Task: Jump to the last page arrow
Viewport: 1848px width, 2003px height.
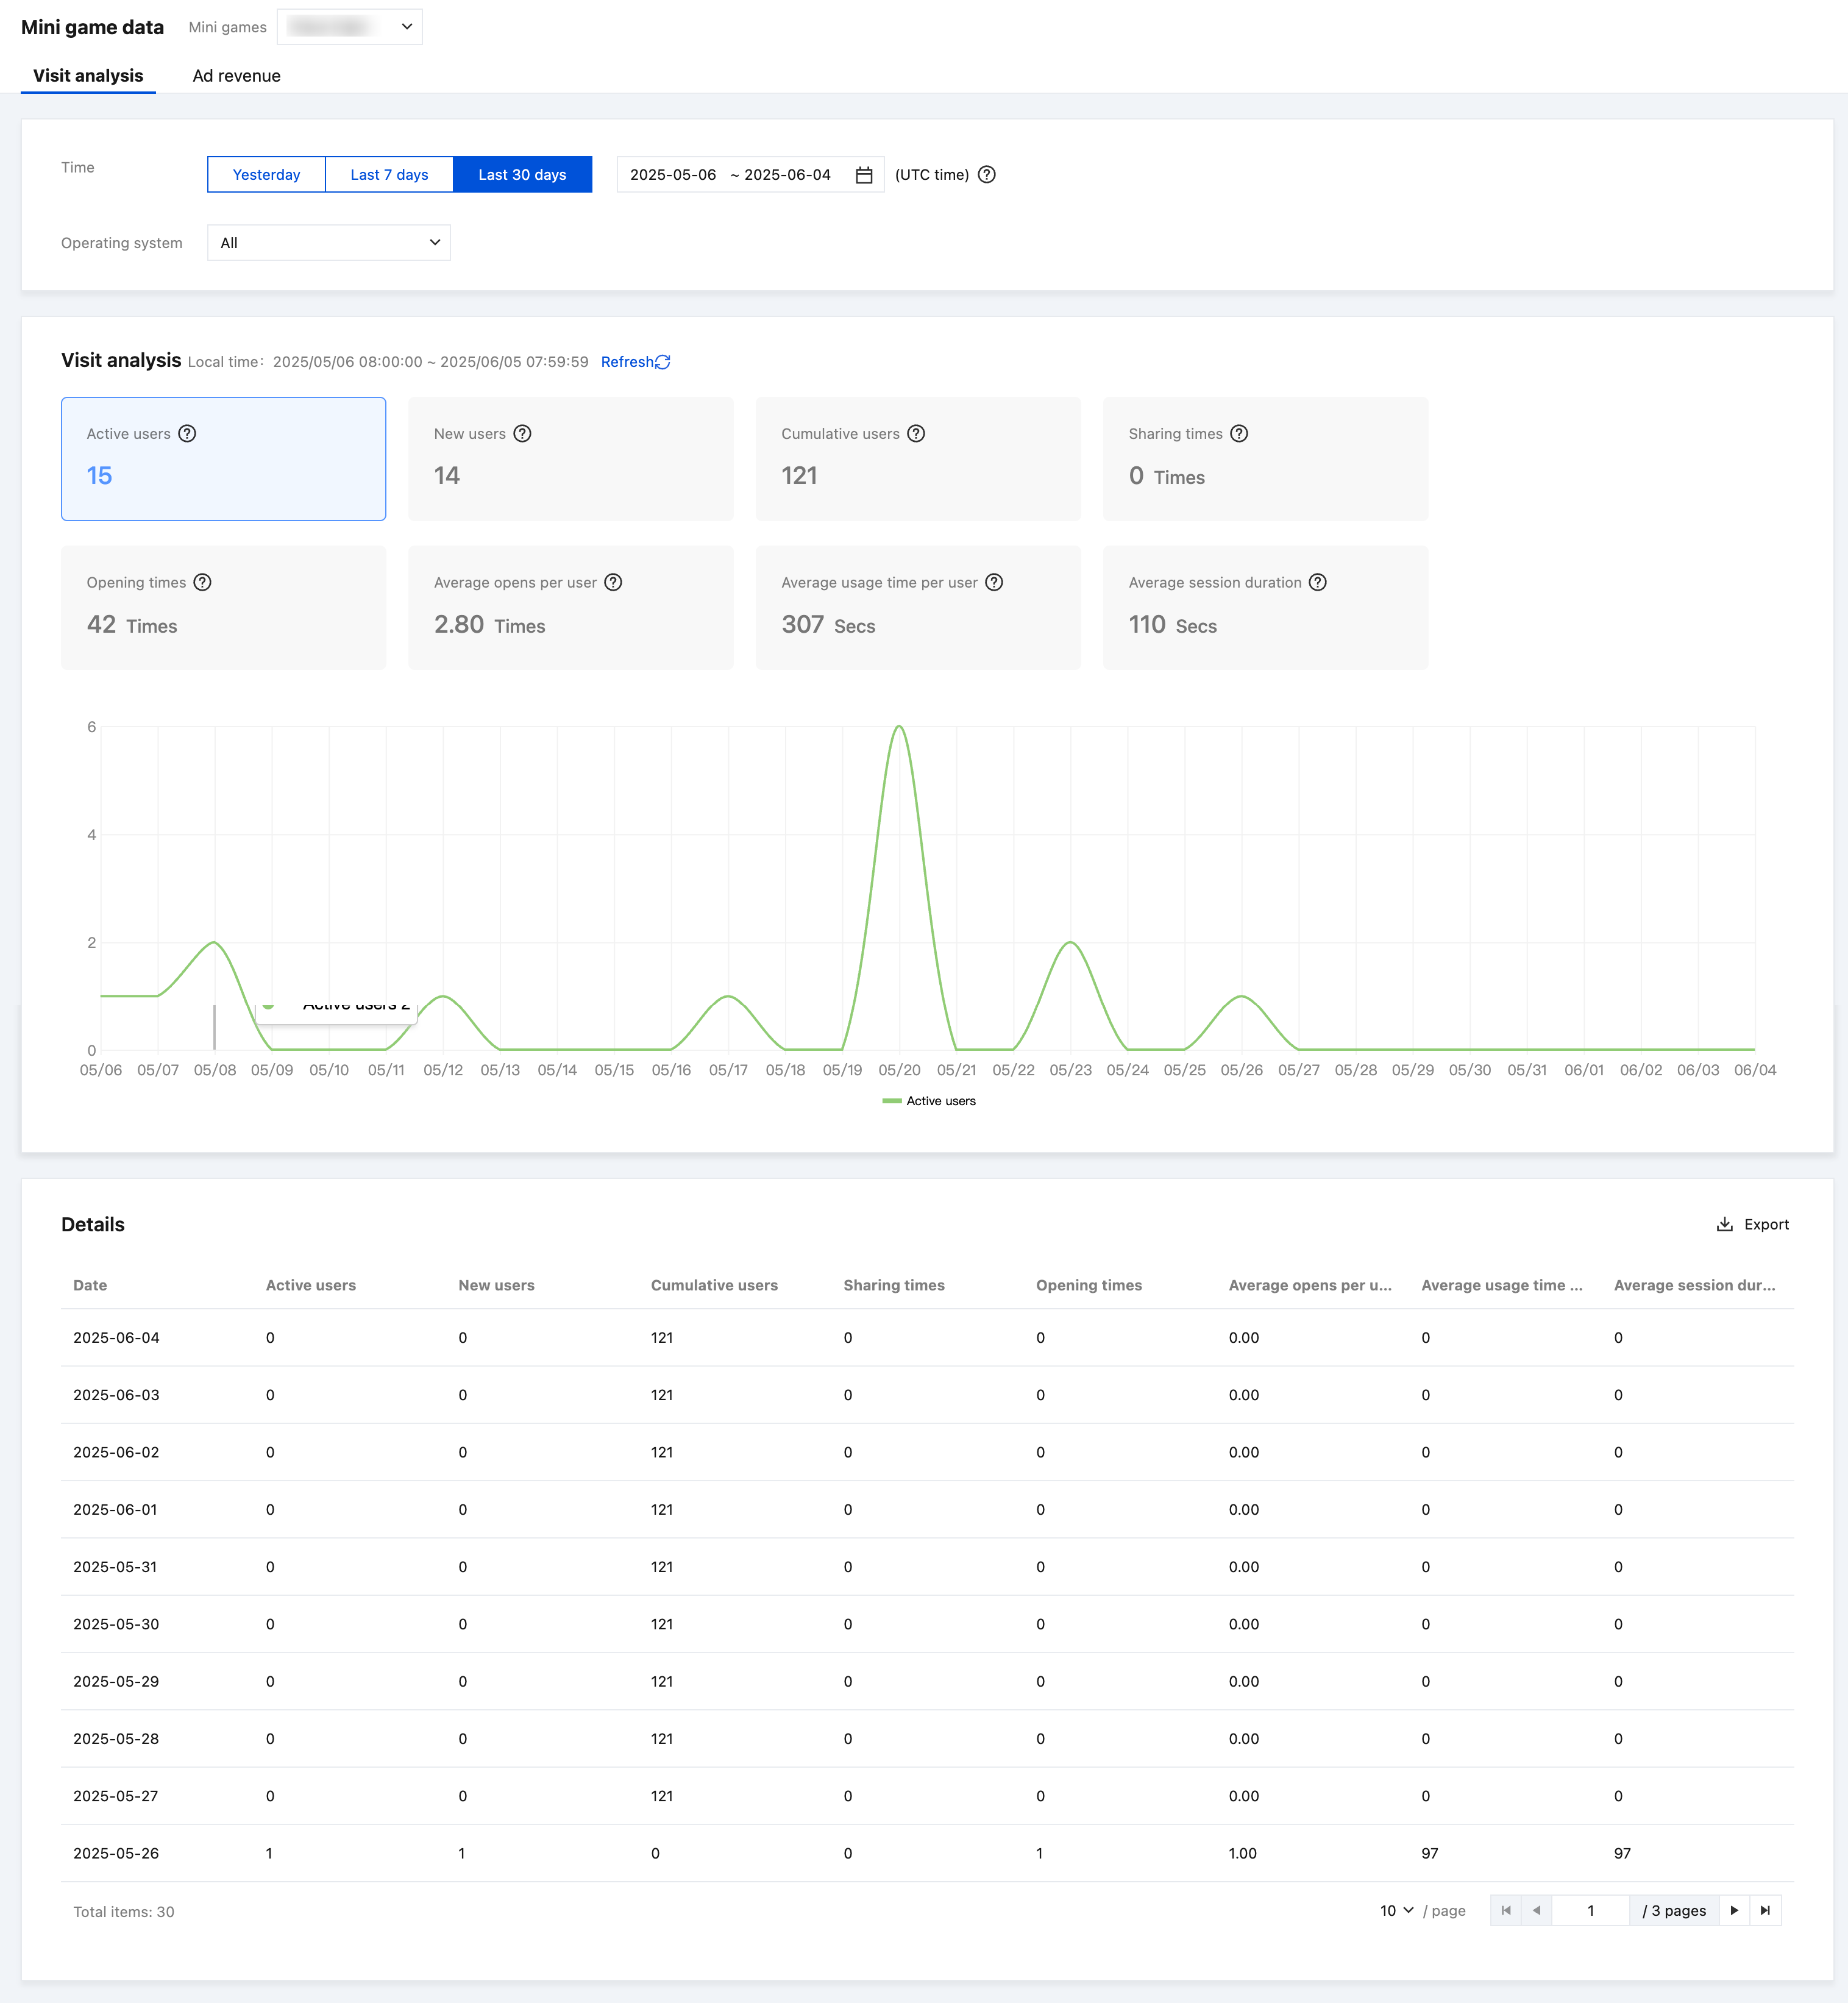Action: 1765,1911
